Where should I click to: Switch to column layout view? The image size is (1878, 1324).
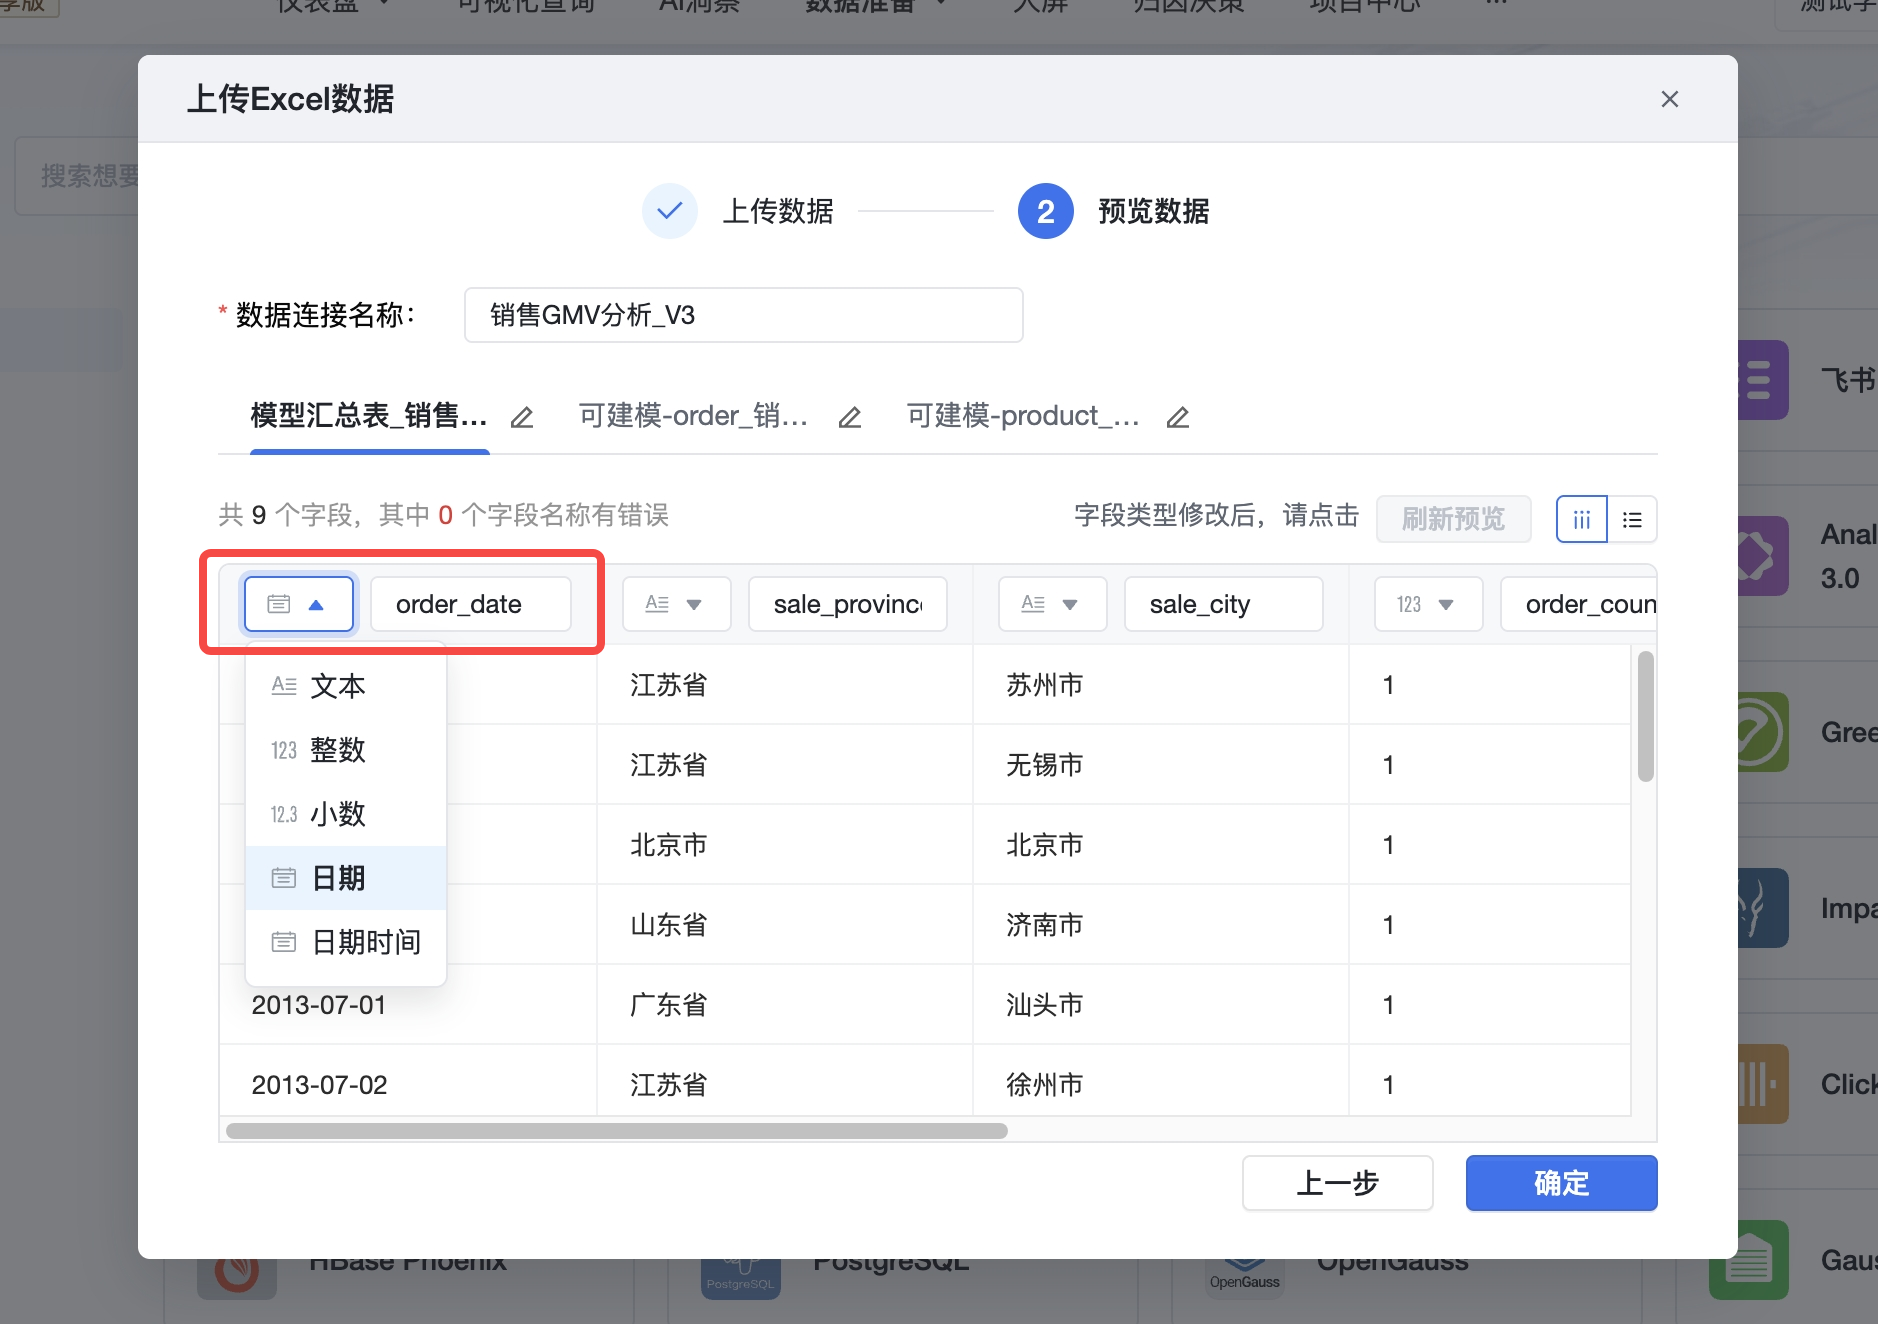pos(1581,519)
